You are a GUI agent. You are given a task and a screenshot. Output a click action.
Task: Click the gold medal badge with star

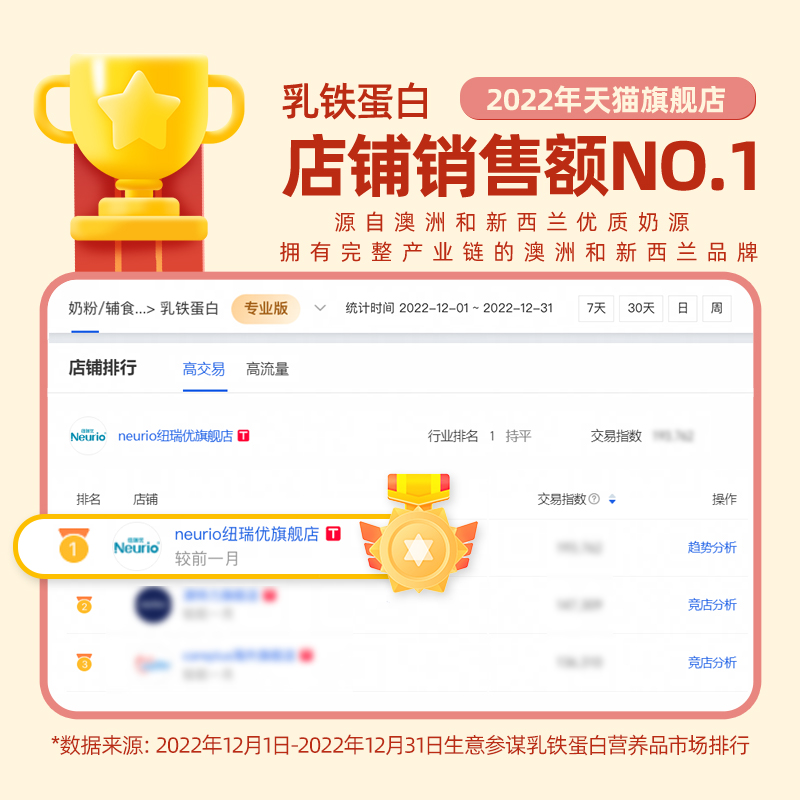tap(418, 534)
